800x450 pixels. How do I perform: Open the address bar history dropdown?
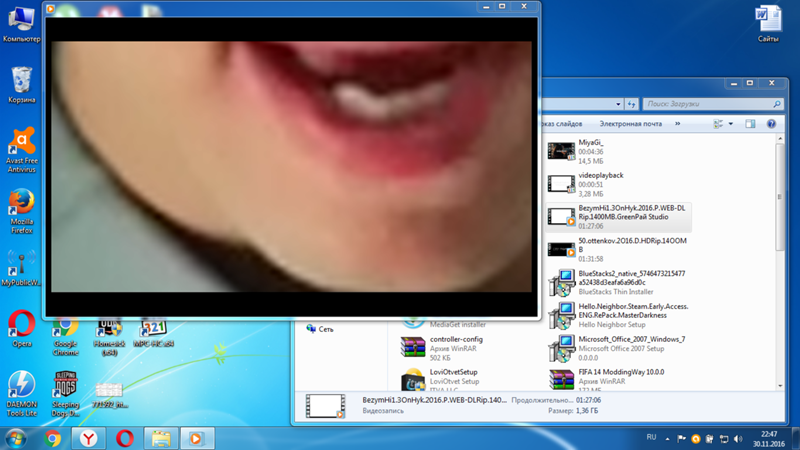(x=618, y=104)
